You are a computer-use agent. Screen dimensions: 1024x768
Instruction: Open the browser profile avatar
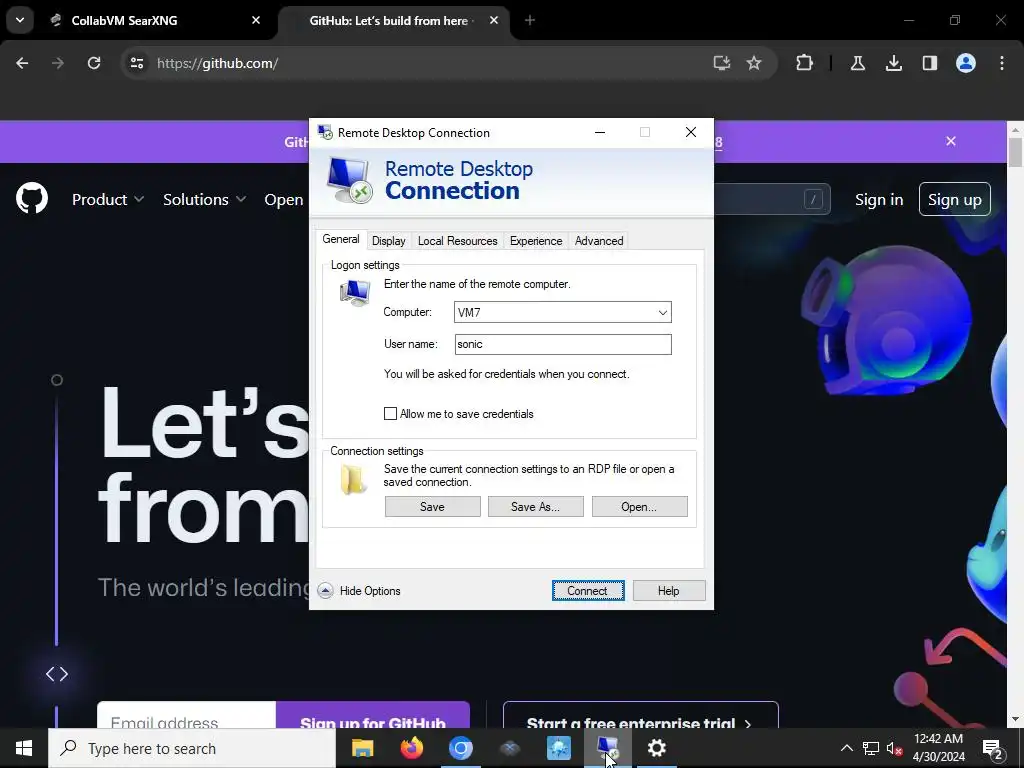pyautogui.click(x=965, y=63)
